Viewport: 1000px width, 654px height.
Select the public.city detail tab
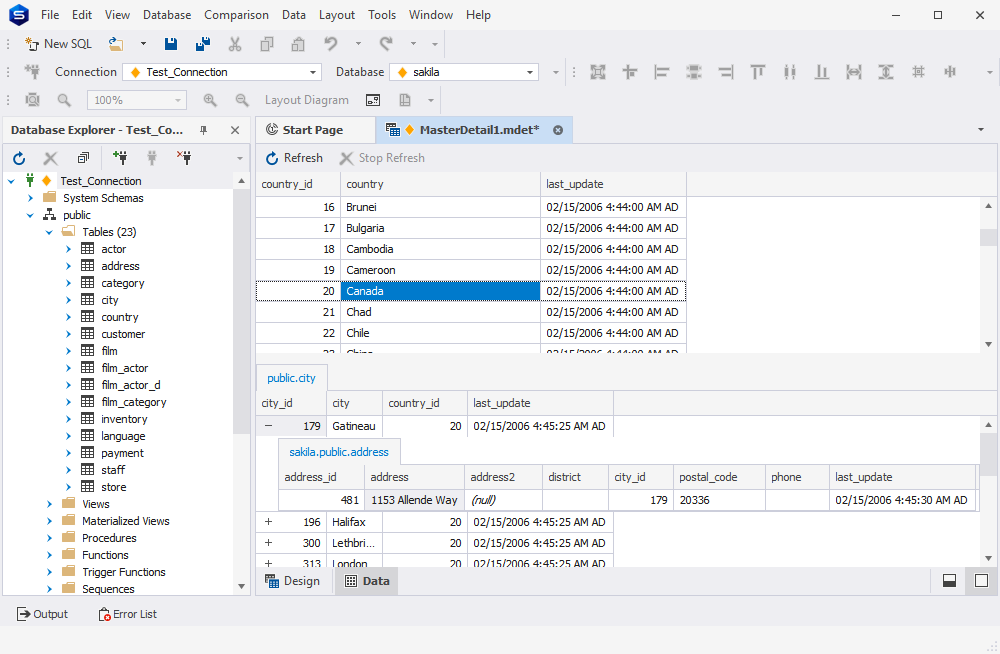coord(291,378)
